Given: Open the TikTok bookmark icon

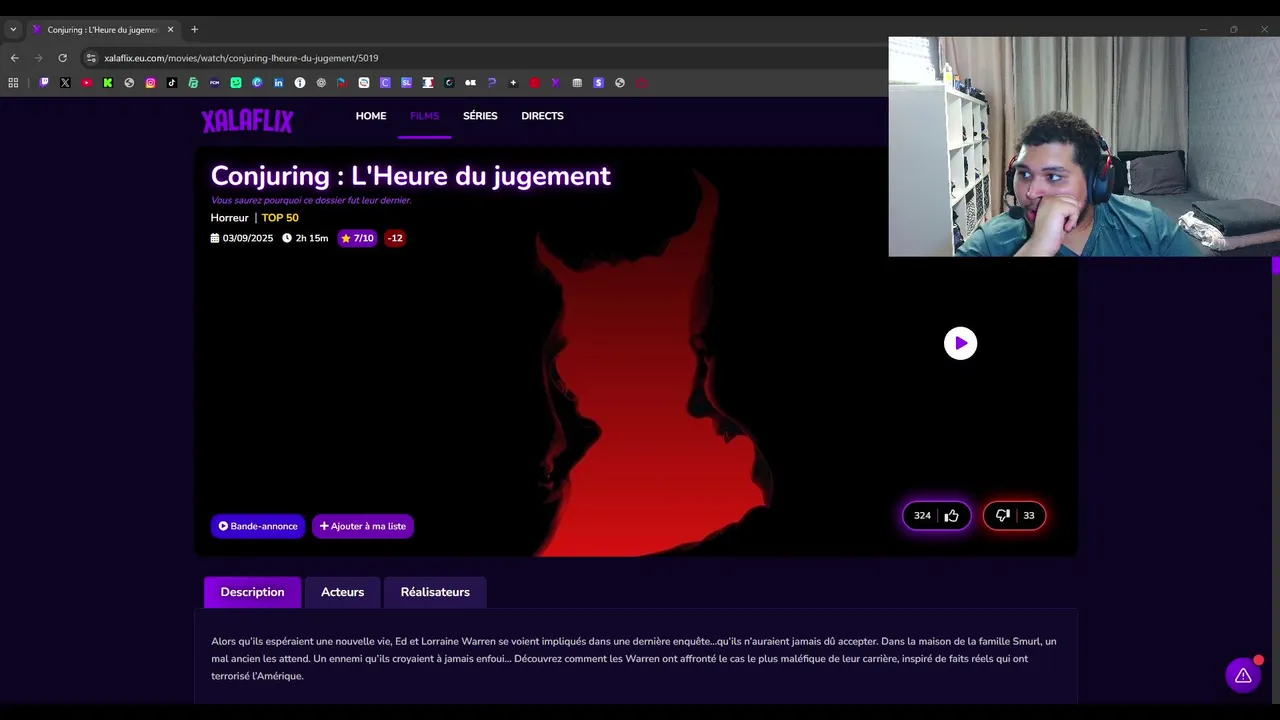Looking at the screenshot, I should (172, 83).
